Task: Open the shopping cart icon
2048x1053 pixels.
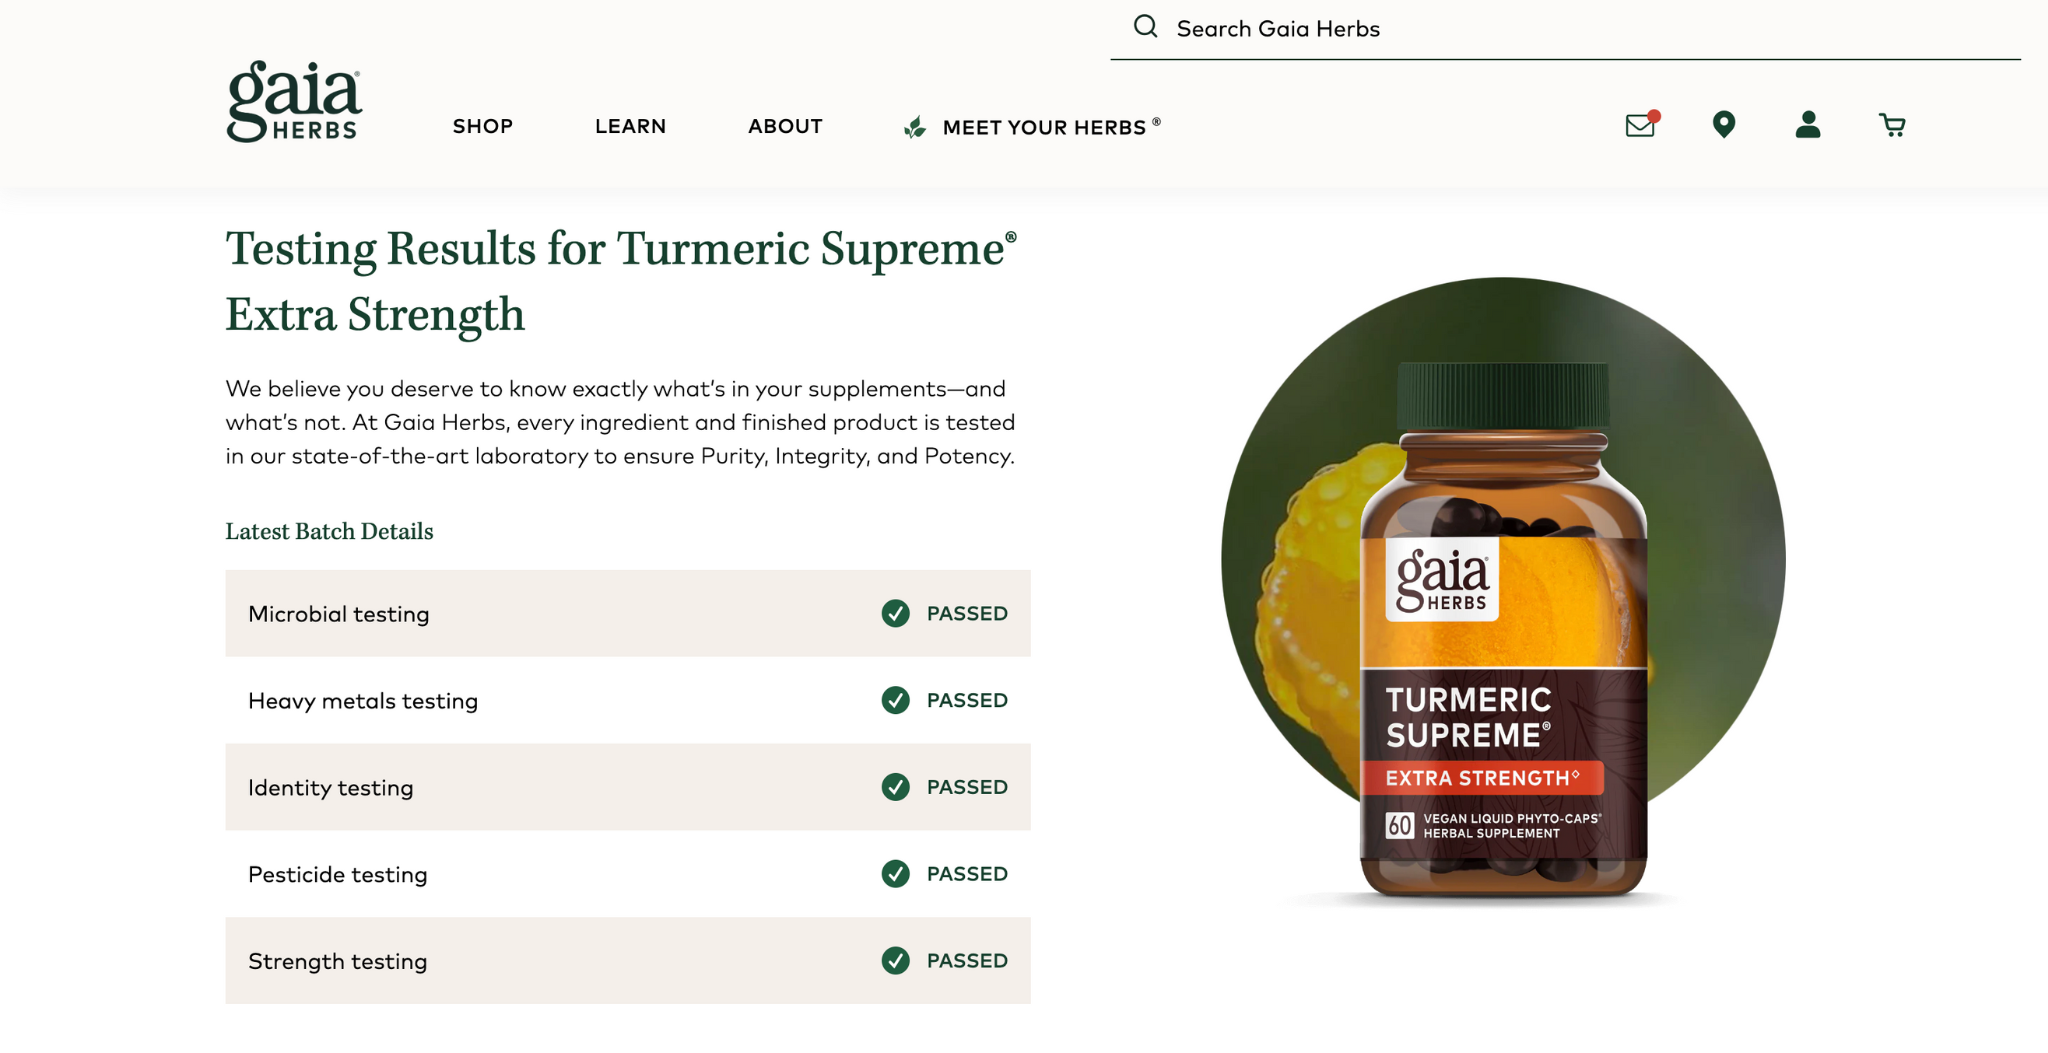Action: [1892, 125]
